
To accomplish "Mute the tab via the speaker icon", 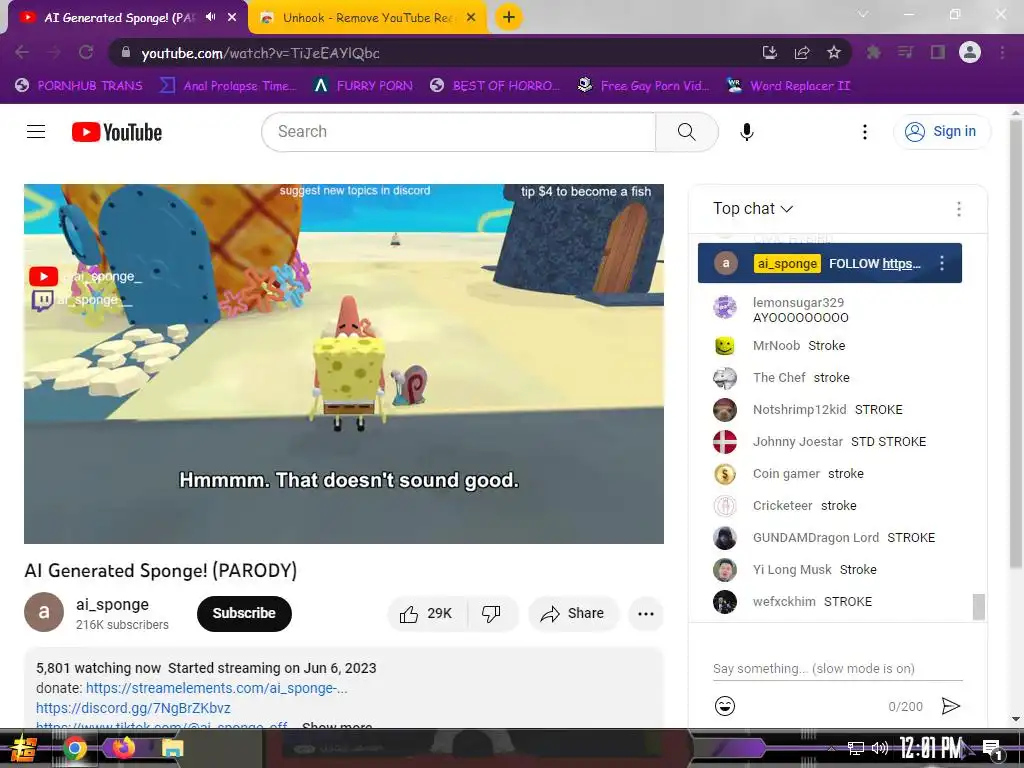I will pyautogui.click(x=210, y=17).
